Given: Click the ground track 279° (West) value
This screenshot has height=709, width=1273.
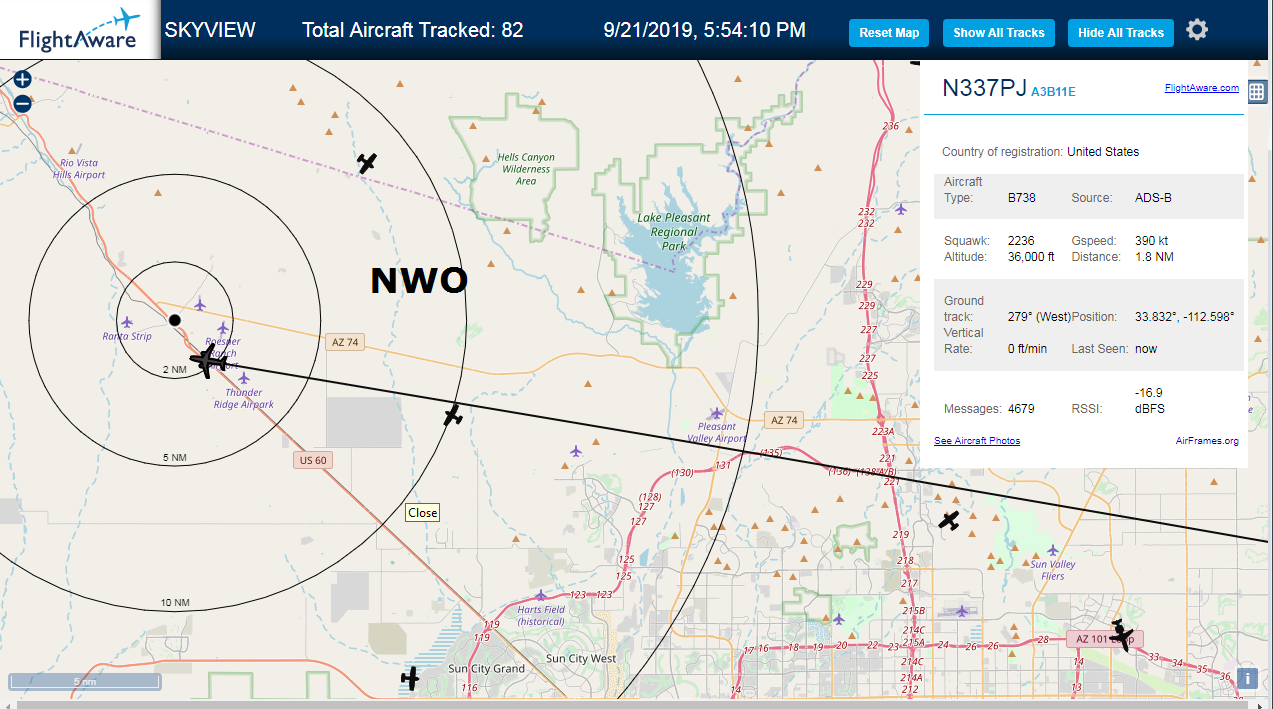Looking at the screenshot, I should click(1038, 316).
